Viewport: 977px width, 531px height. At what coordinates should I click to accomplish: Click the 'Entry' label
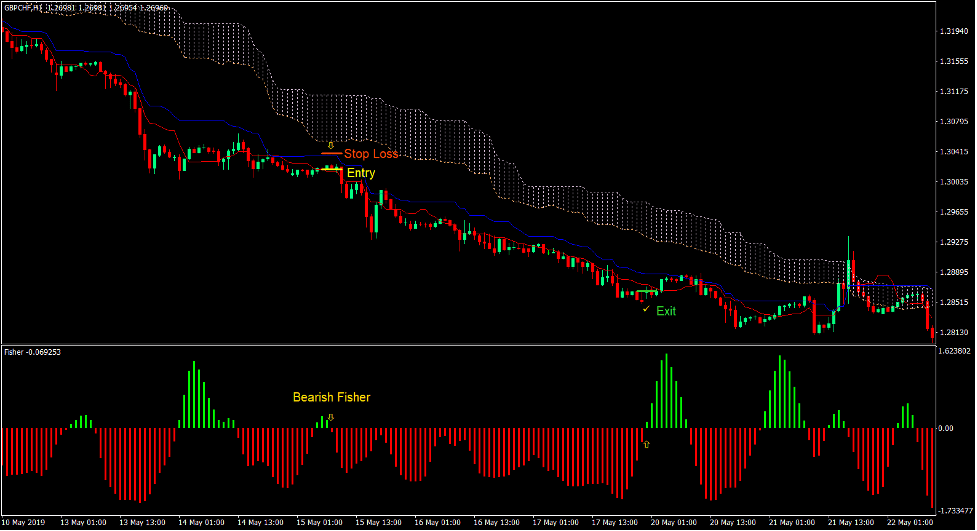pos(361,173)
